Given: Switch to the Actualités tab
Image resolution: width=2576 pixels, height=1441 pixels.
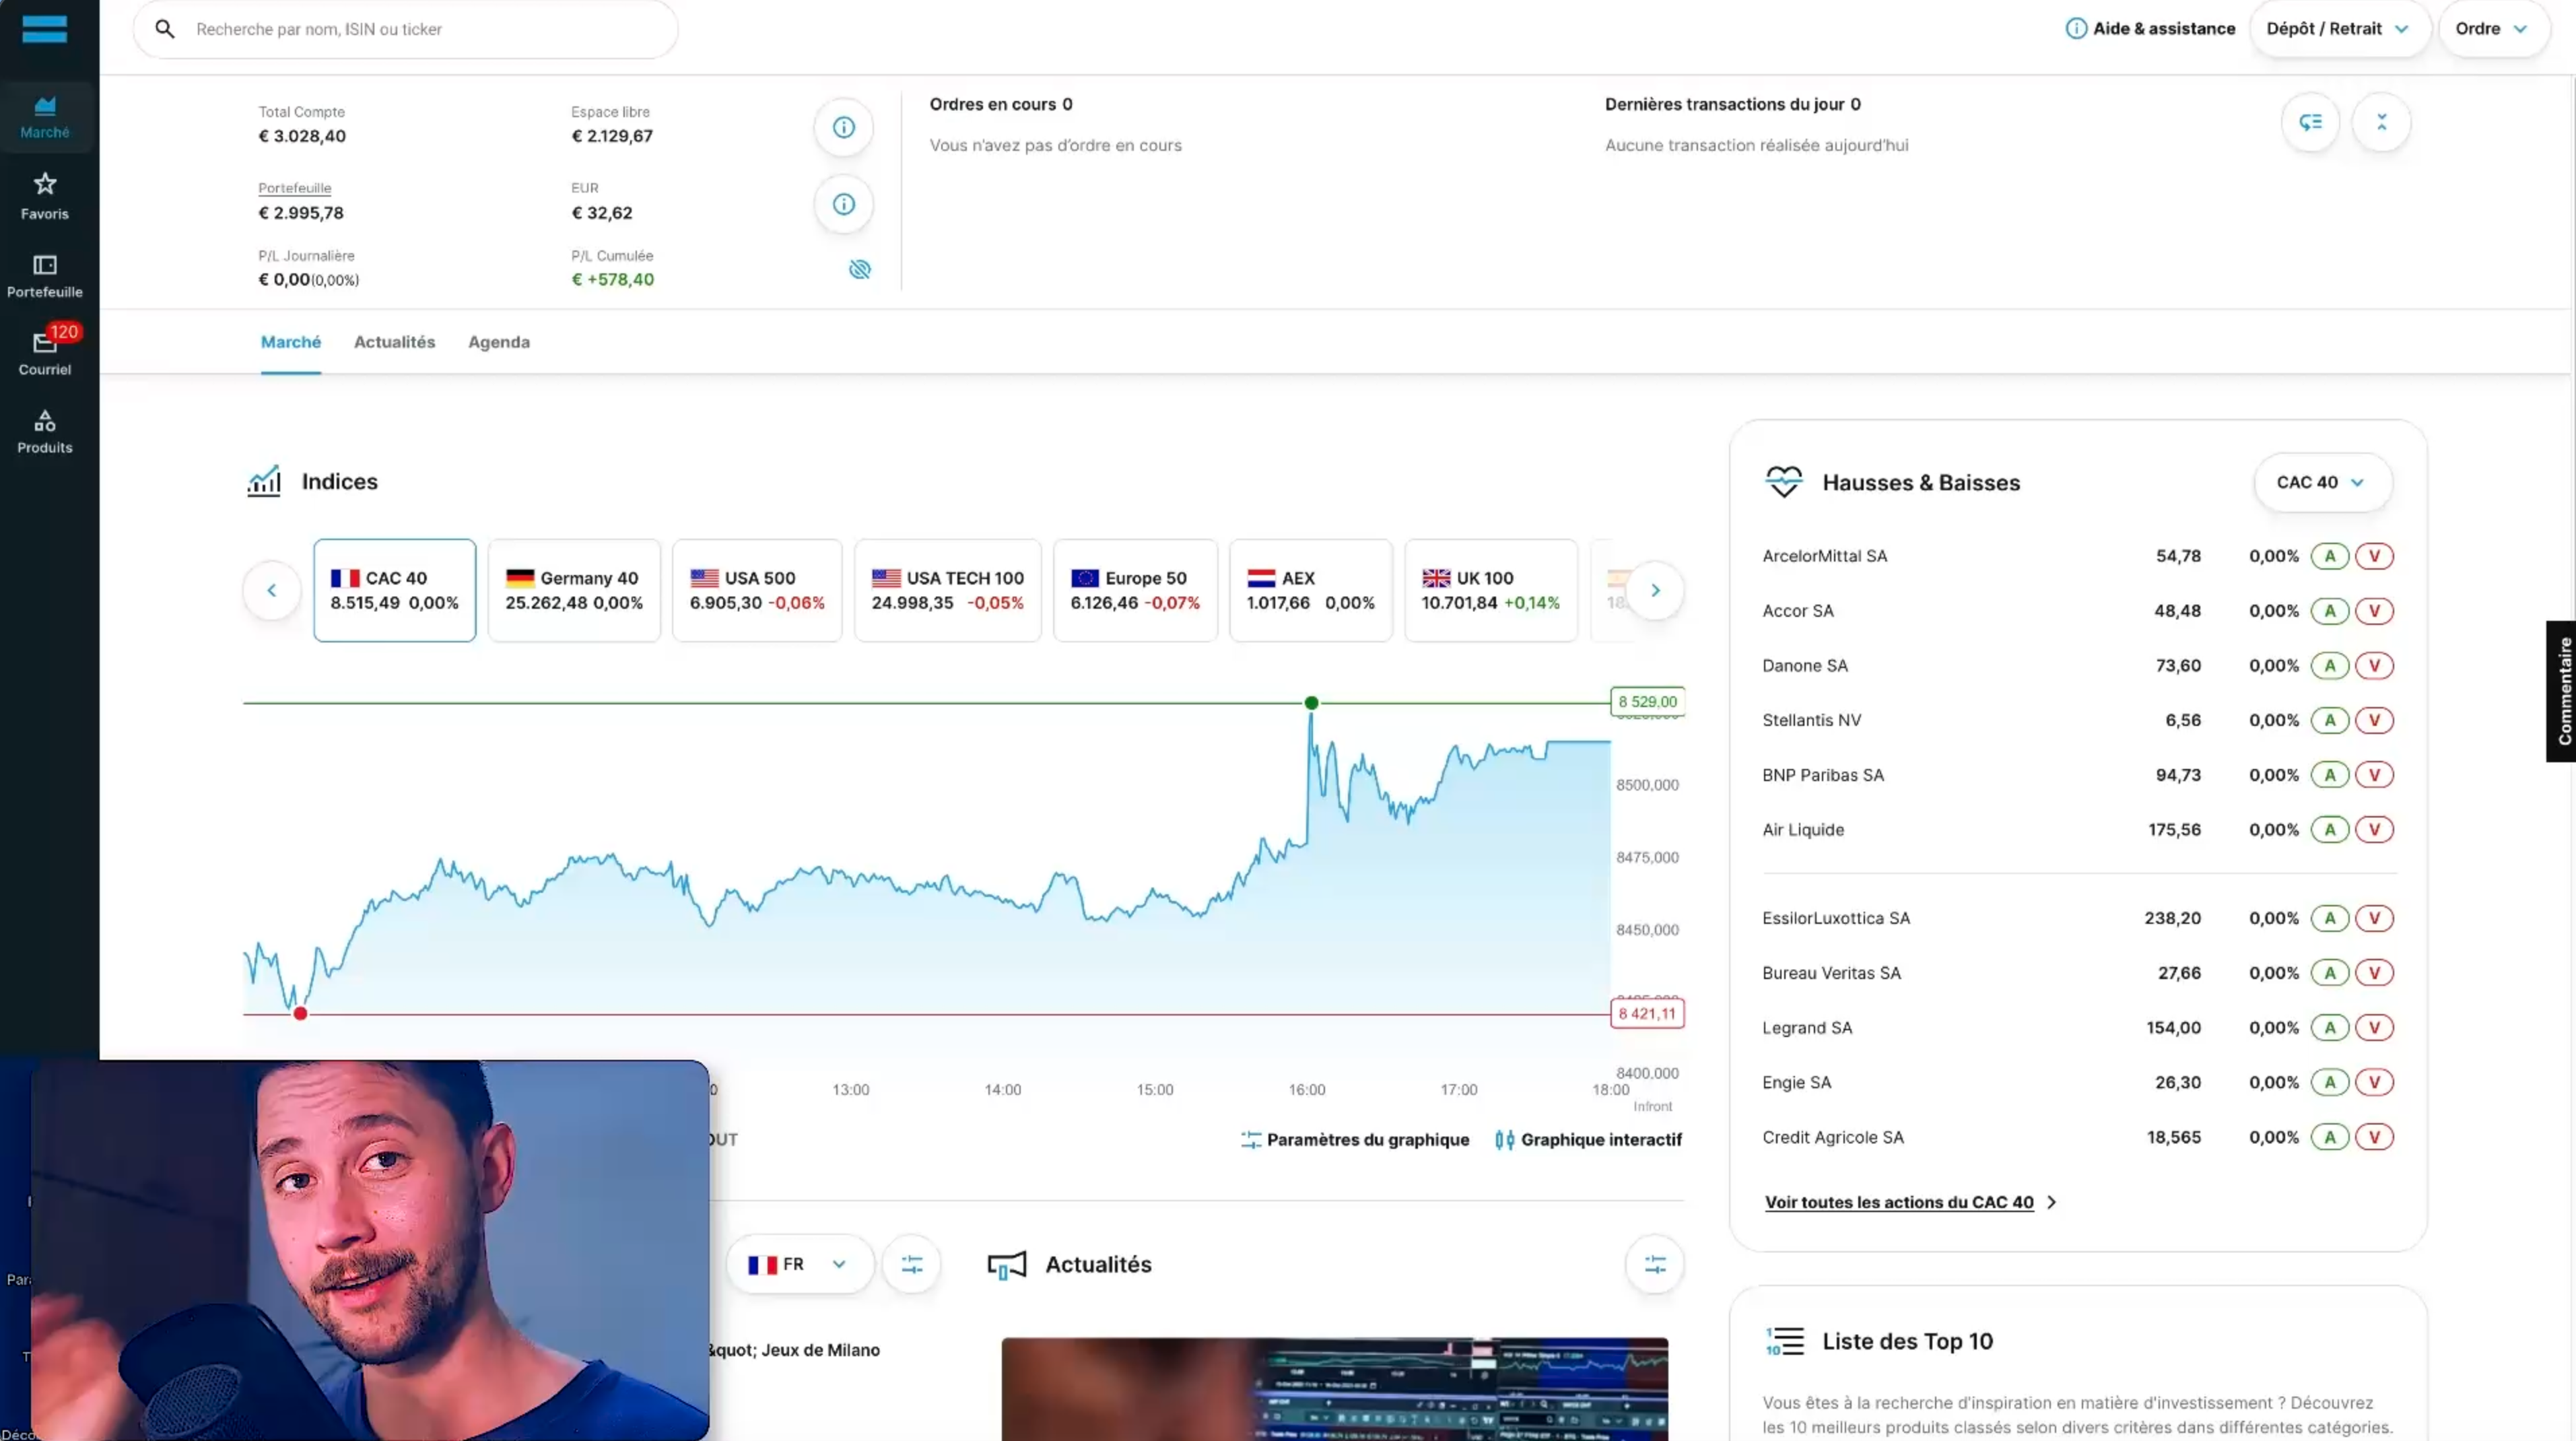Looking at the screenshot, I should coord(394,342).
